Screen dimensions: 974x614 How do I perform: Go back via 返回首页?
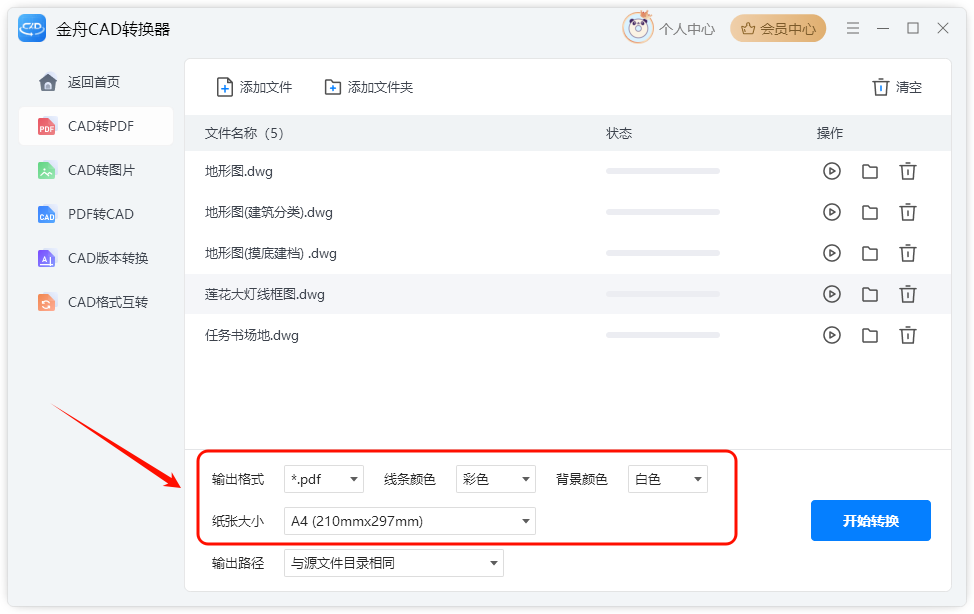click(96, 82)
